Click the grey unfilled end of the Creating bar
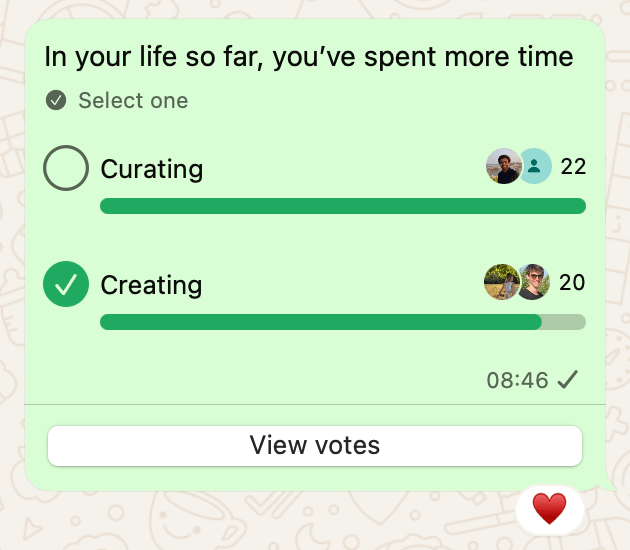The width and height of the screenshot is (630, 550). tap(564, 322)
